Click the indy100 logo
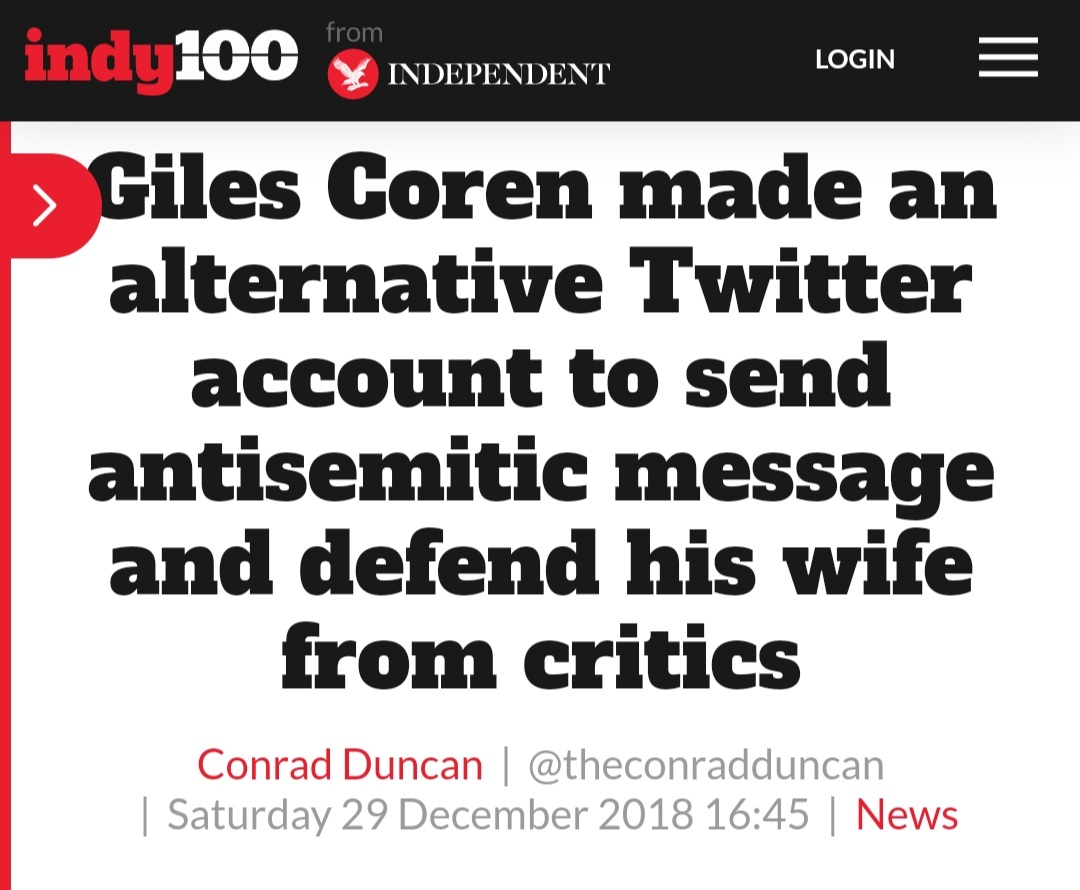The width and height of the screenshot is (1080, 890). pyautogui.click(x=161, y=59)
